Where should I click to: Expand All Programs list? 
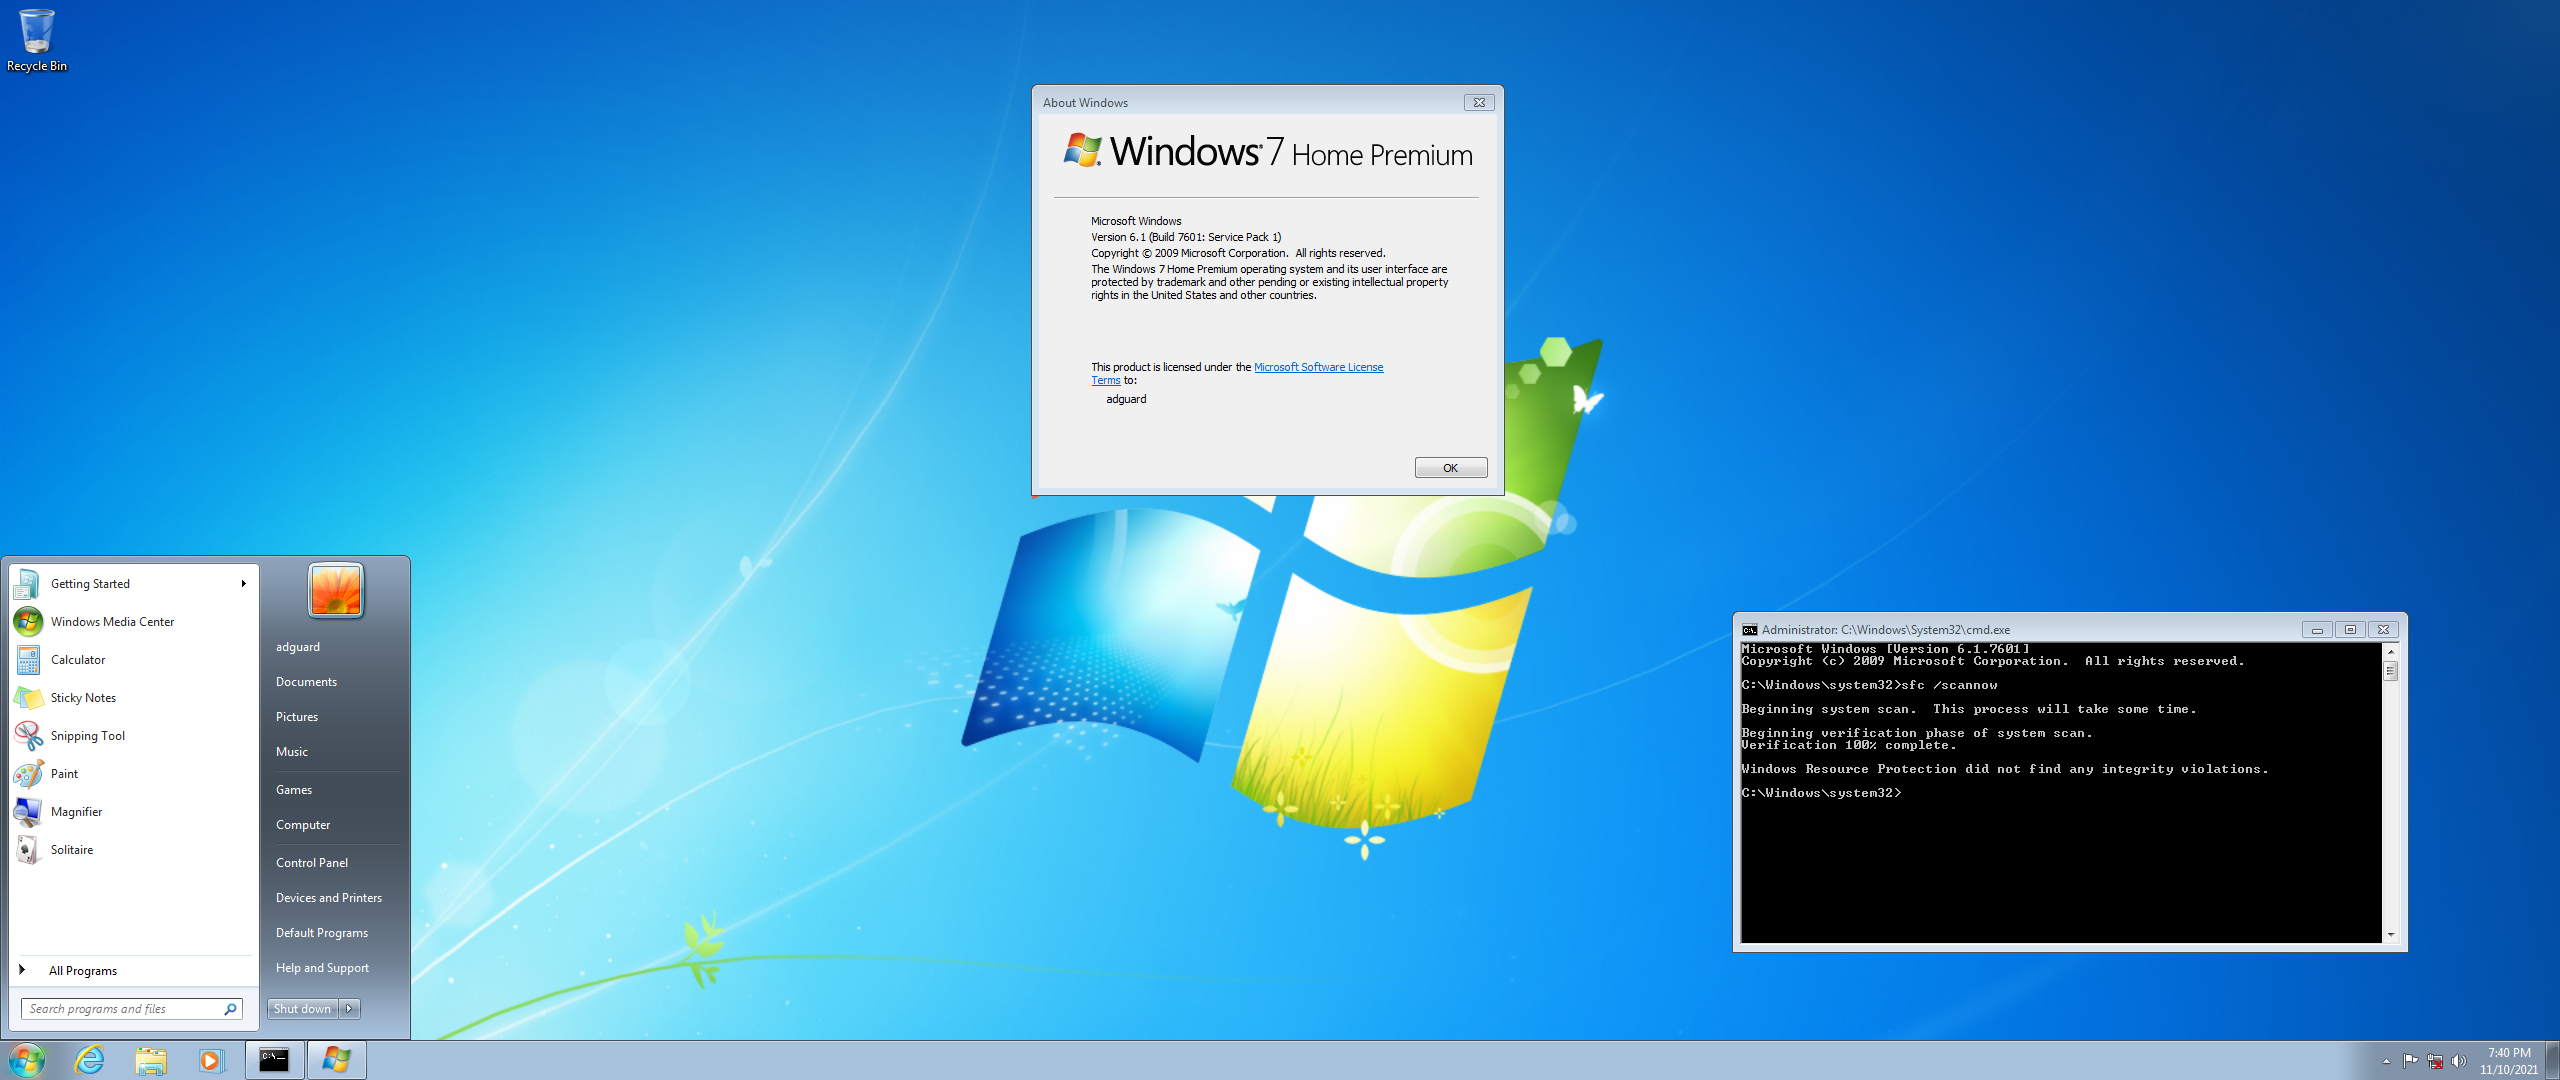[134, 971]
